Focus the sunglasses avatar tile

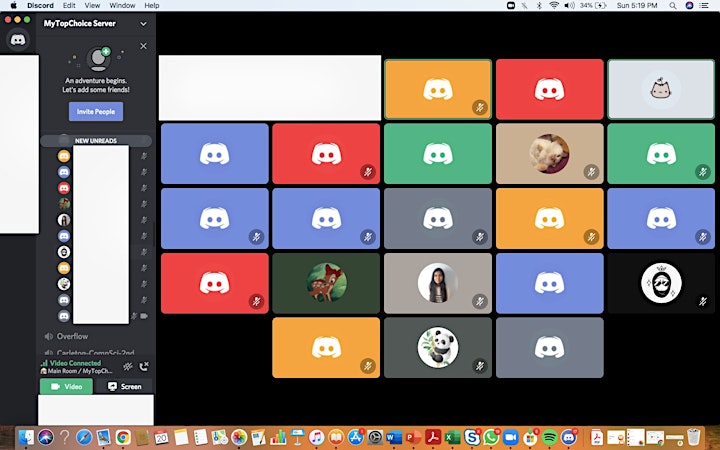pyautogui.click(x=661, y=283)
